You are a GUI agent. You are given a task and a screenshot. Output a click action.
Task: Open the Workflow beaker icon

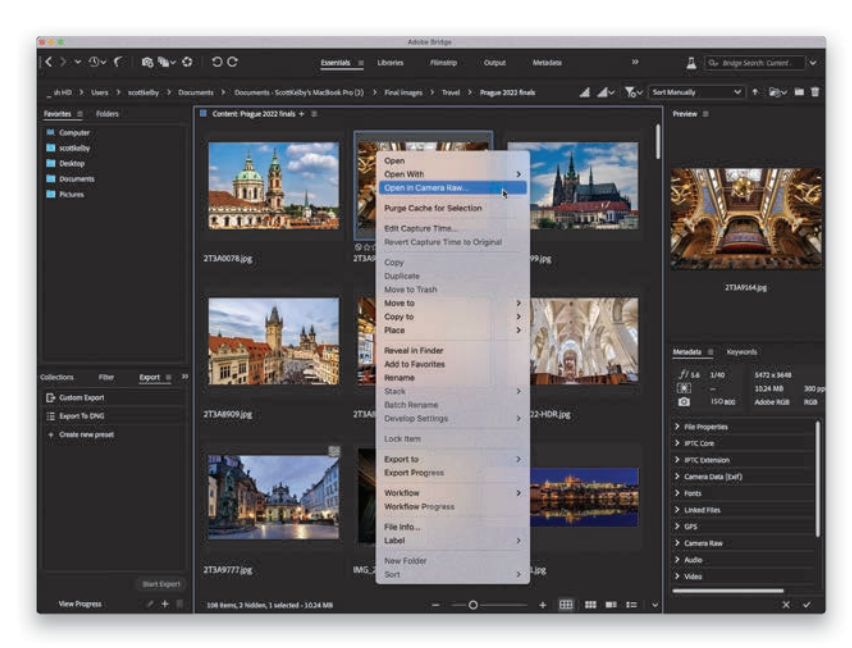click(x=690, y=62)
